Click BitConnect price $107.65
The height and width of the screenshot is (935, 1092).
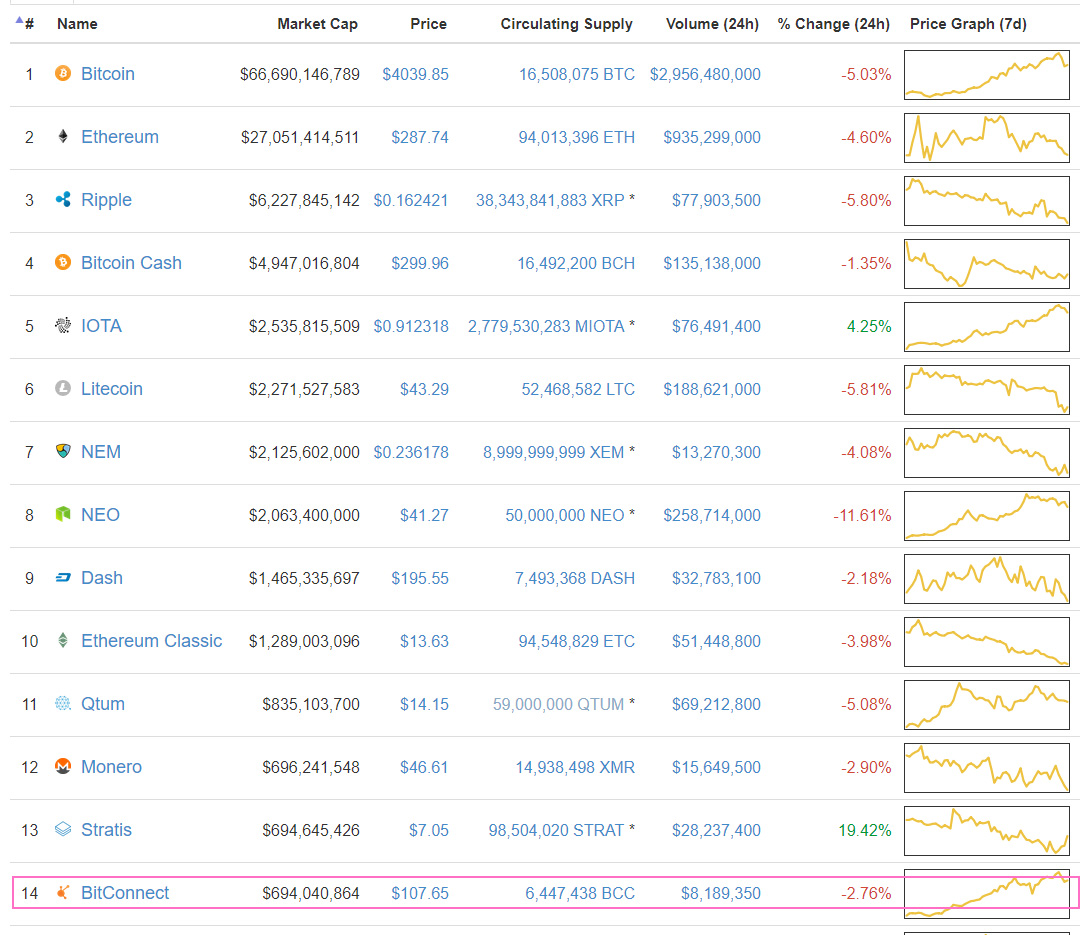pos(420,893)
